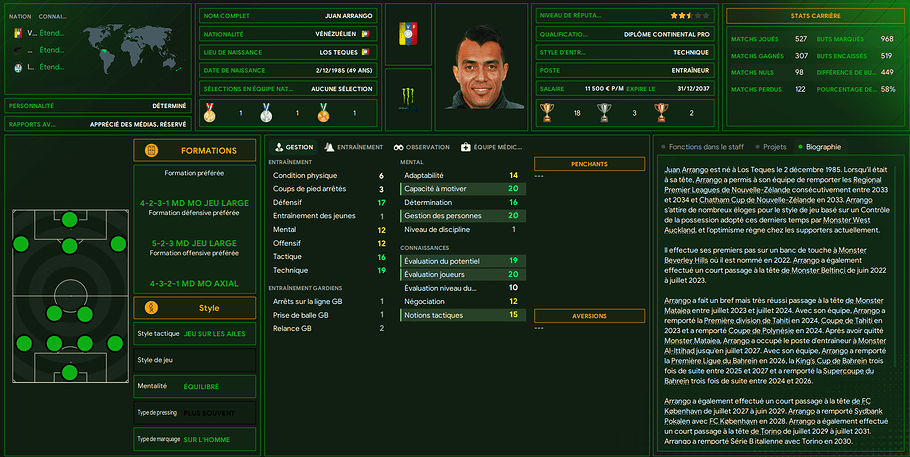910x457 pixels.
Task: Click the gold medal icon
Action: pos(210,113)
